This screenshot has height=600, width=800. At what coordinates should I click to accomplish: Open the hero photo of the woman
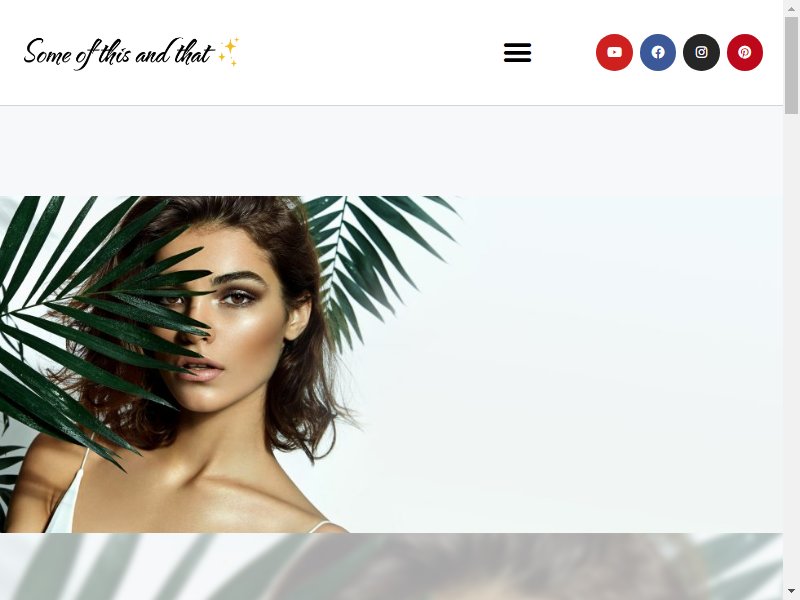[391, 364]
